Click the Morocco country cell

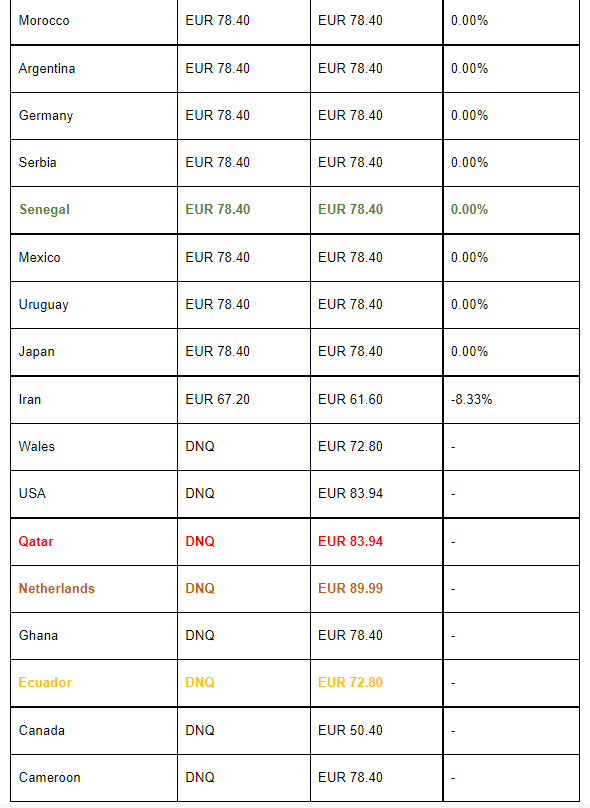tap(94, 21)
